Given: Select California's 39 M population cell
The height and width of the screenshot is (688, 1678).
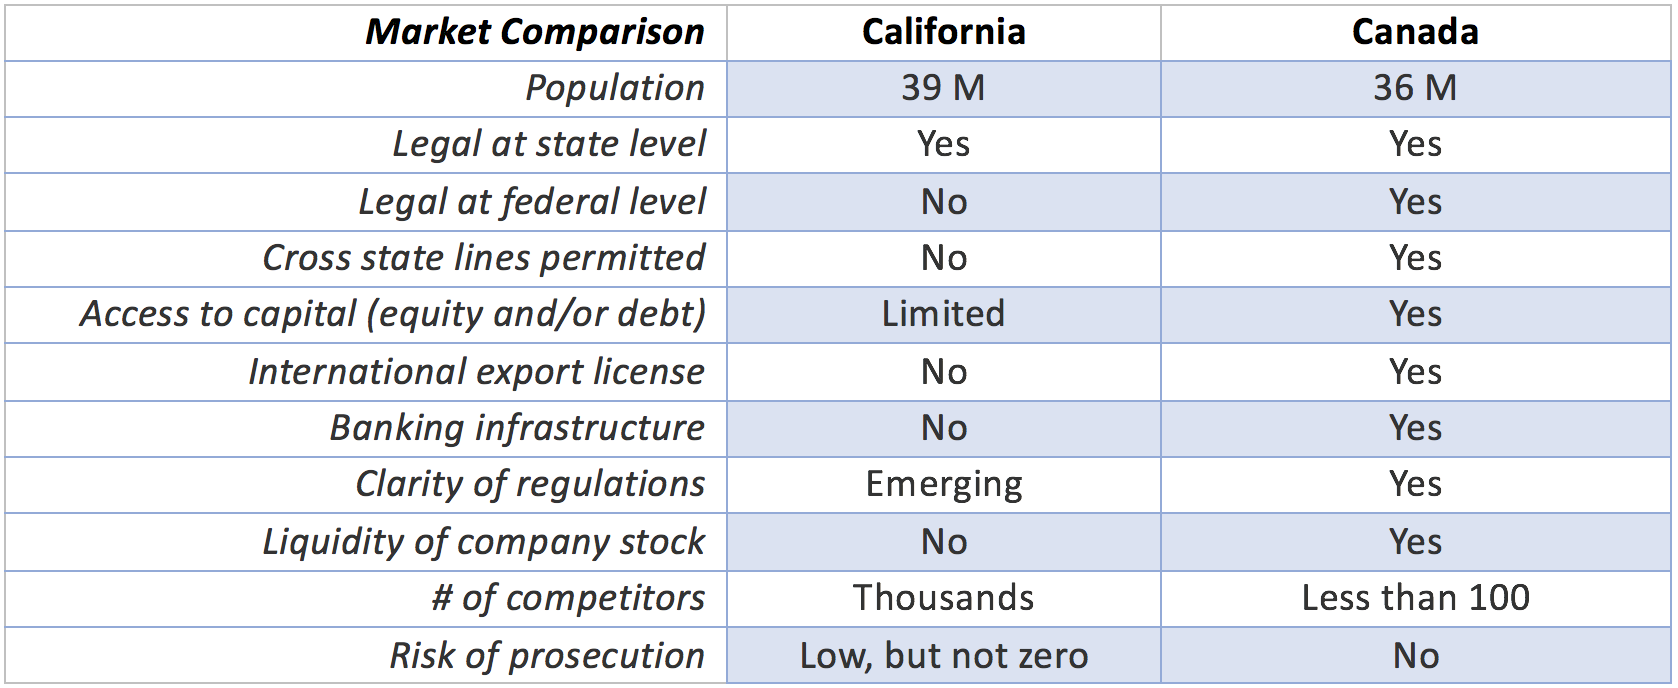Looking at the screenshot, I should point(944,88).
